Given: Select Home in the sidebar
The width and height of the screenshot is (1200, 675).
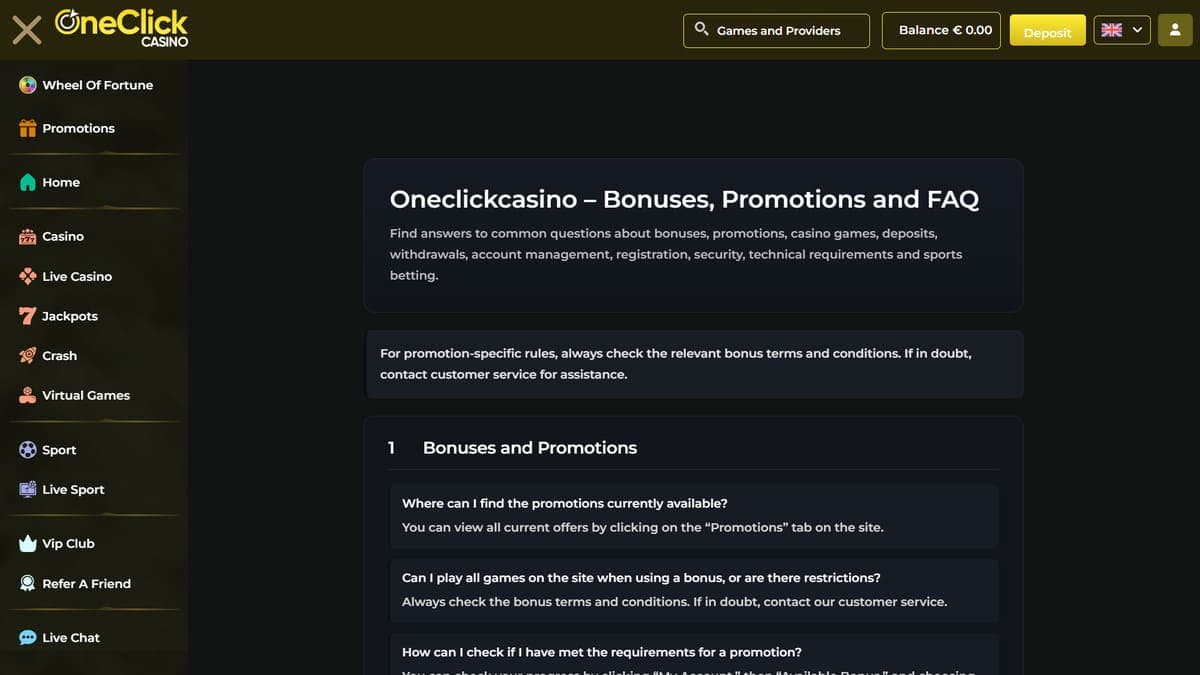Looking at the screenshot, I should pyautogui.click(x=61, y=182).
